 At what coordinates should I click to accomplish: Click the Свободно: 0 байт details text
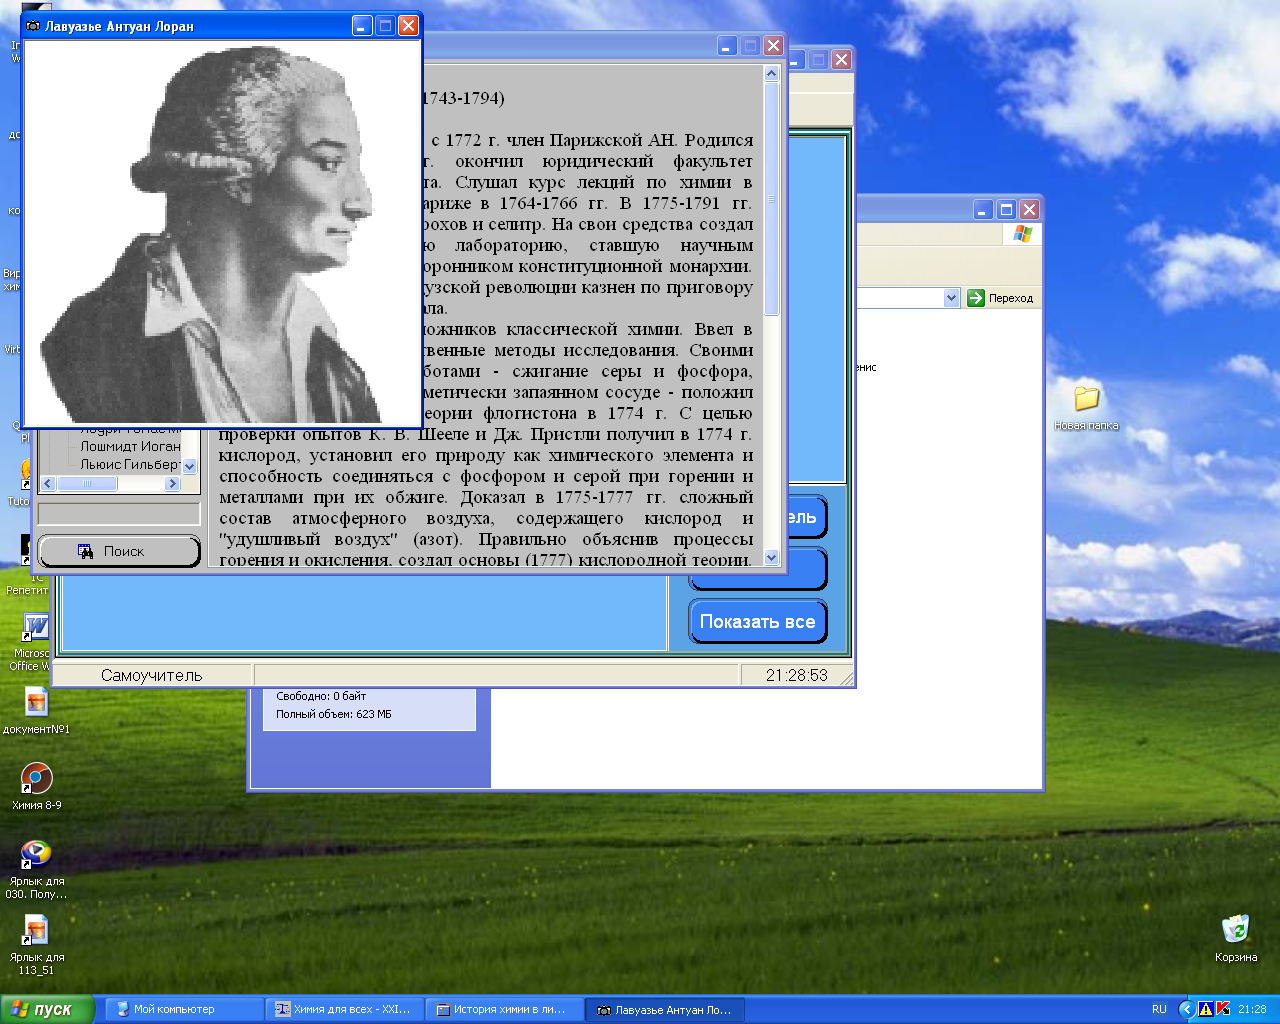321,696
